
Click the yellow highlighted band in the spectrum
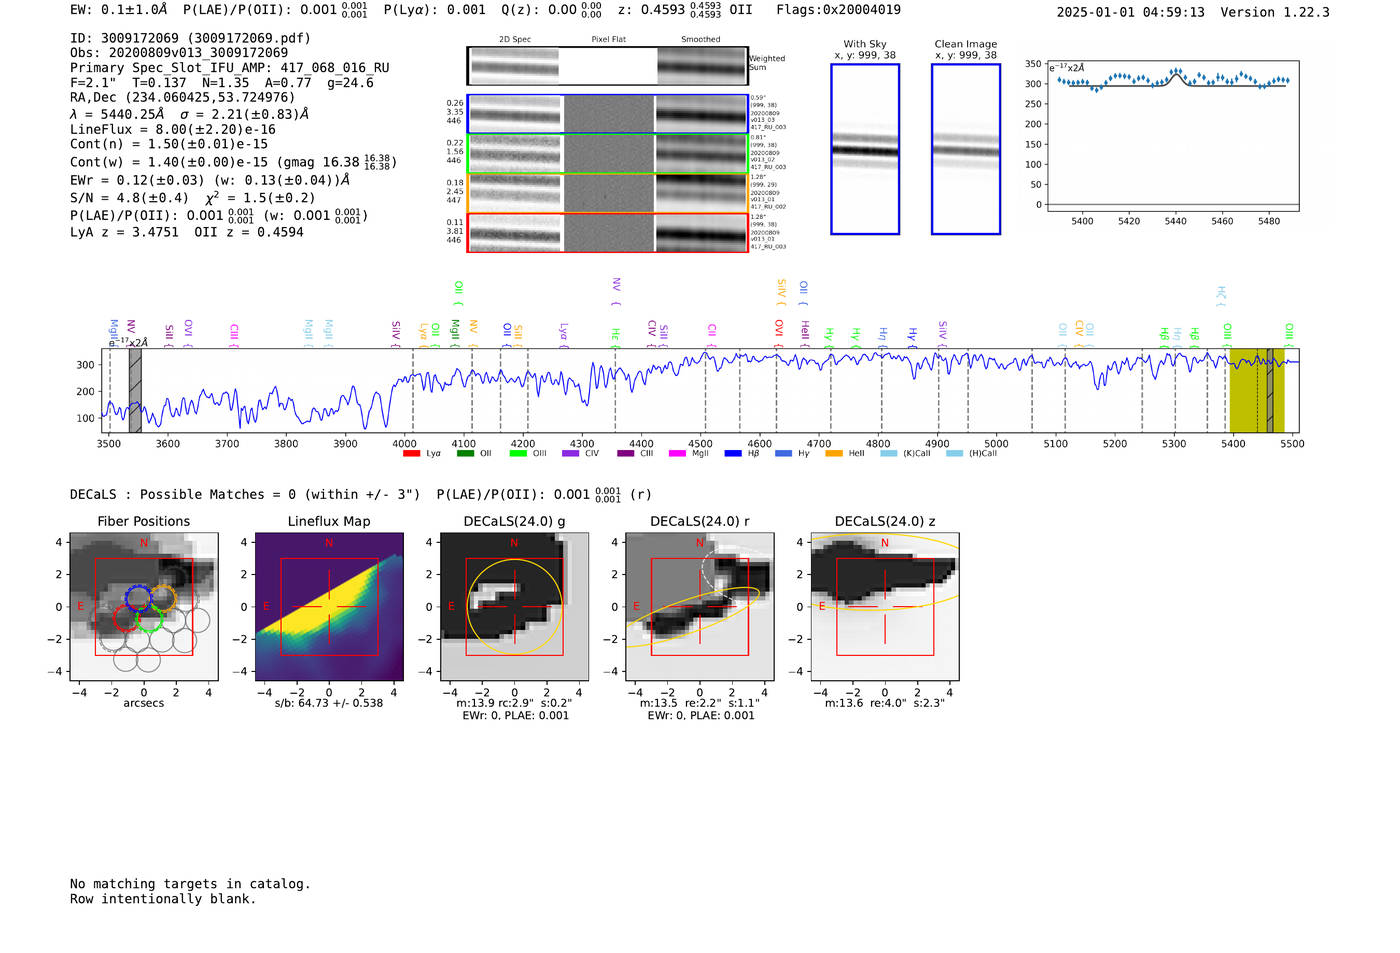(x=1257, y=390)
